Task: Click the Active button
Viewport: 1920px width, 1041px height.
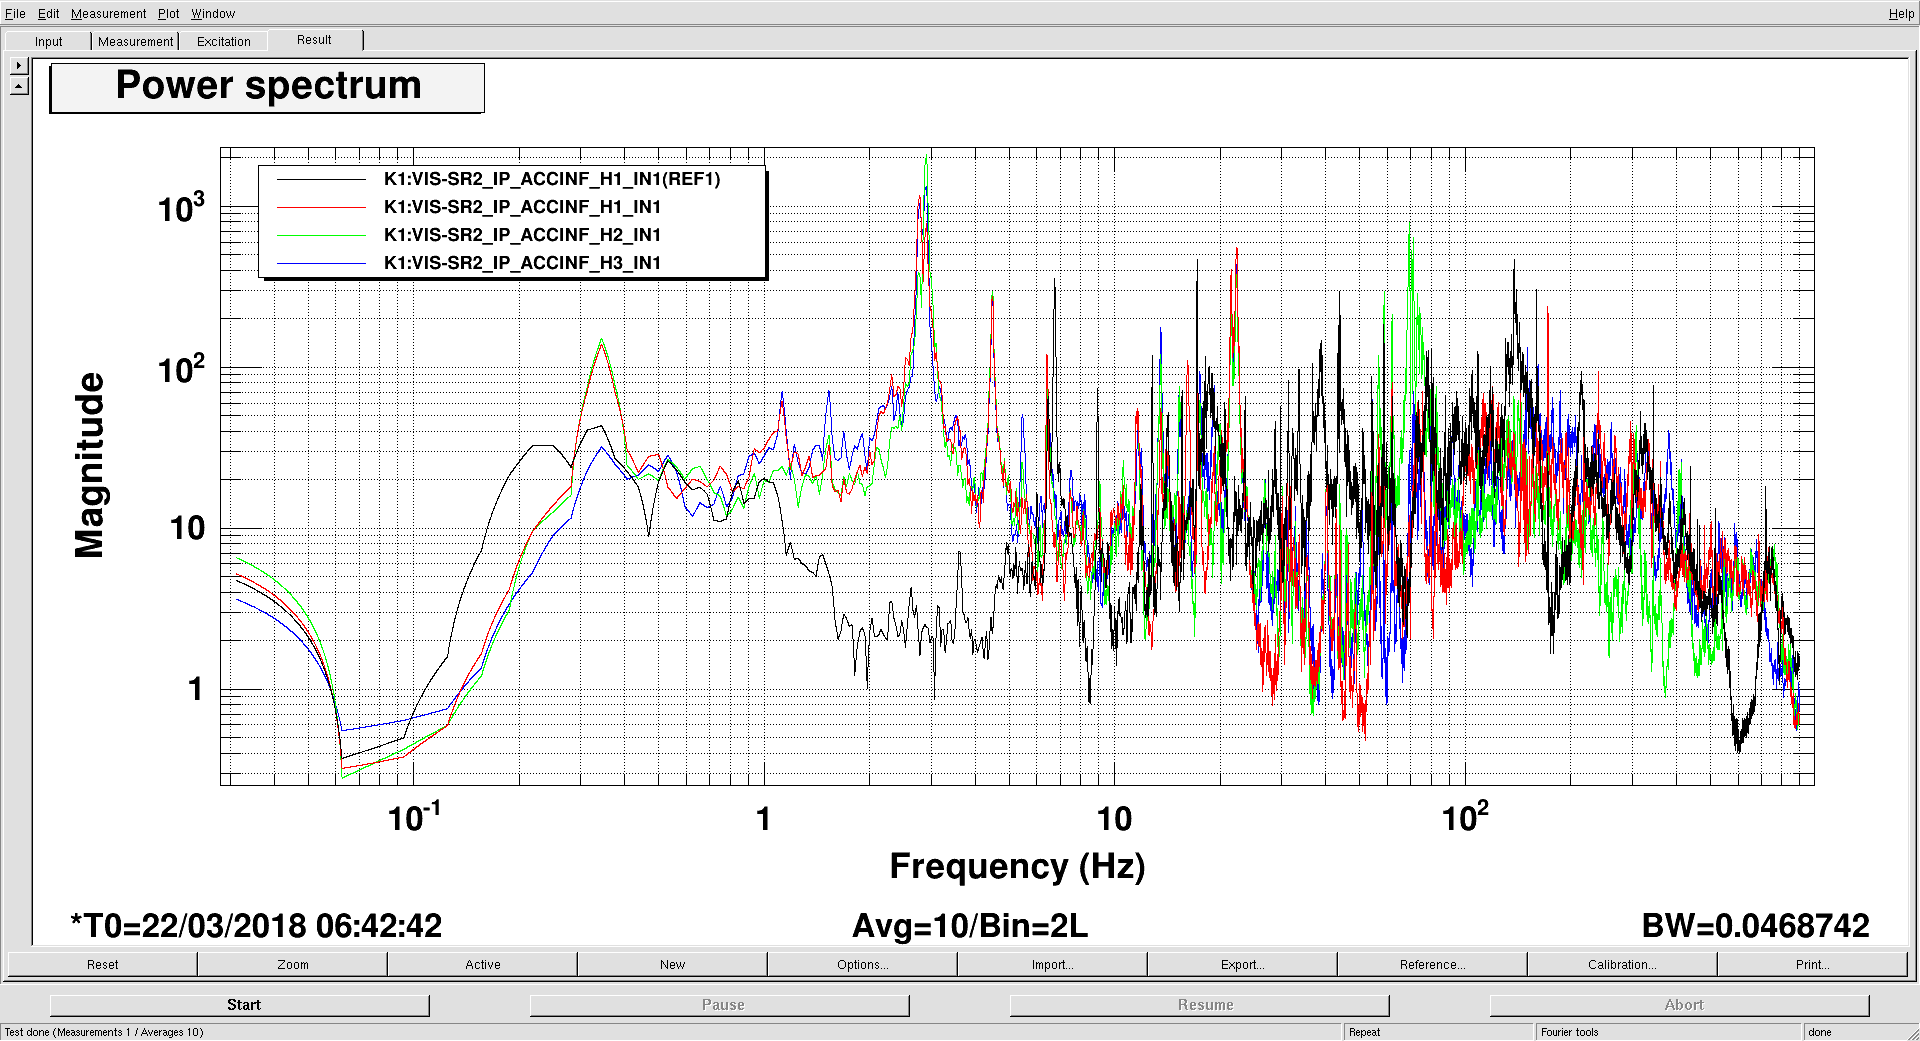Action: point(483,964)
